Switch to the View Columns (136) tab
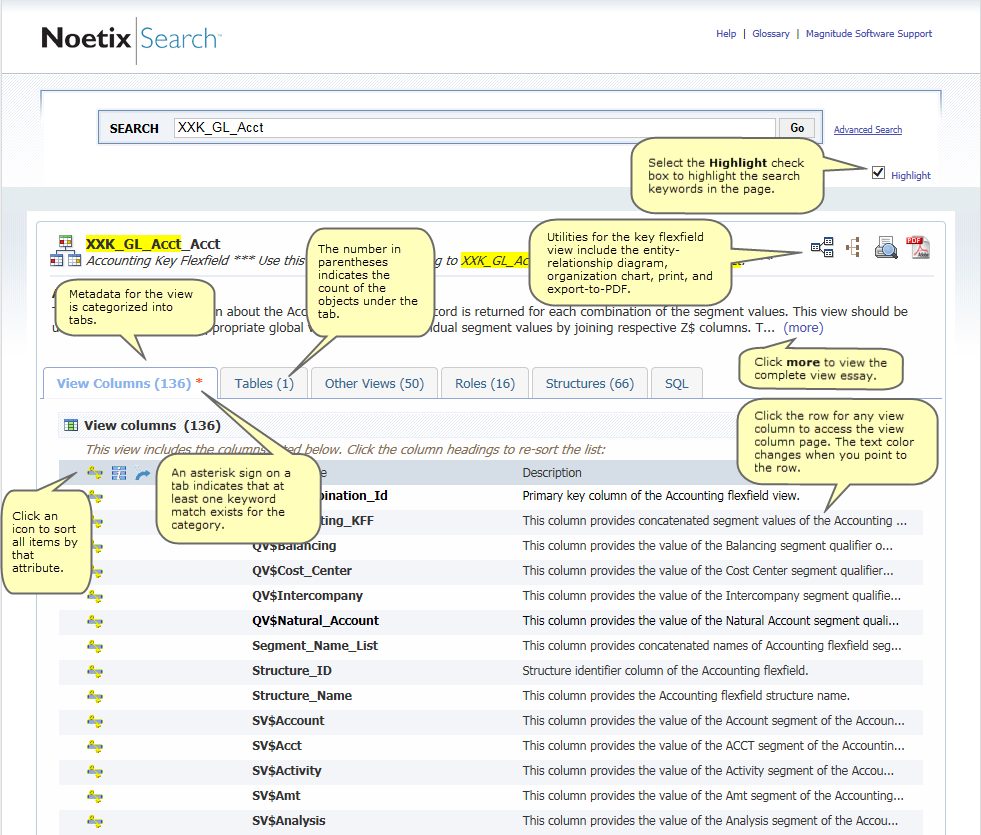The width and height of the screenshot is (981, 835). coord(130,383)
